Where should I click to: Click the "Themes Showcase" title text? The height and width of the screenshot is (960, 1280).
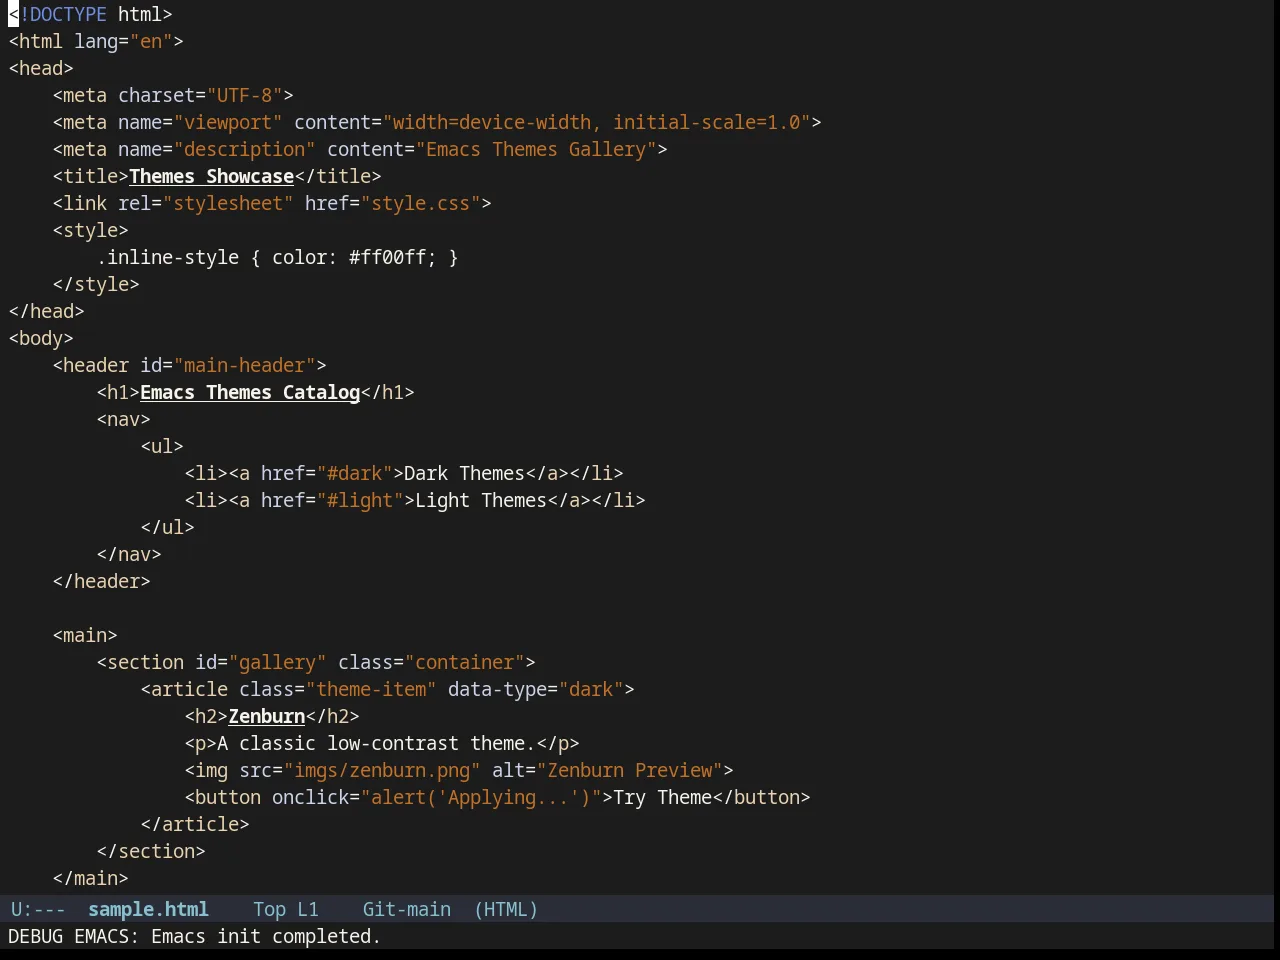[211, 176]
